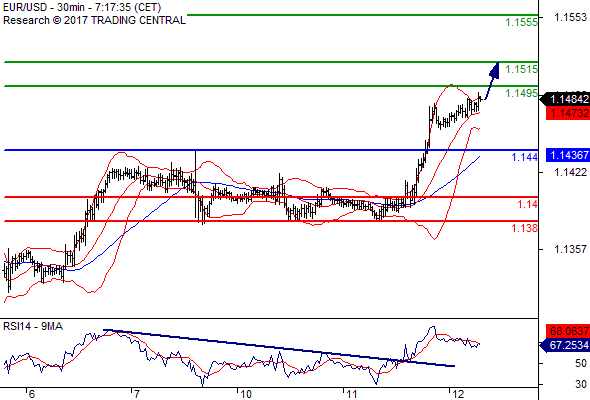Click the blue price tag 1.14367
The width and height of the screenshot is (590, 400).
pyautogui.click(x=568, y=155)
